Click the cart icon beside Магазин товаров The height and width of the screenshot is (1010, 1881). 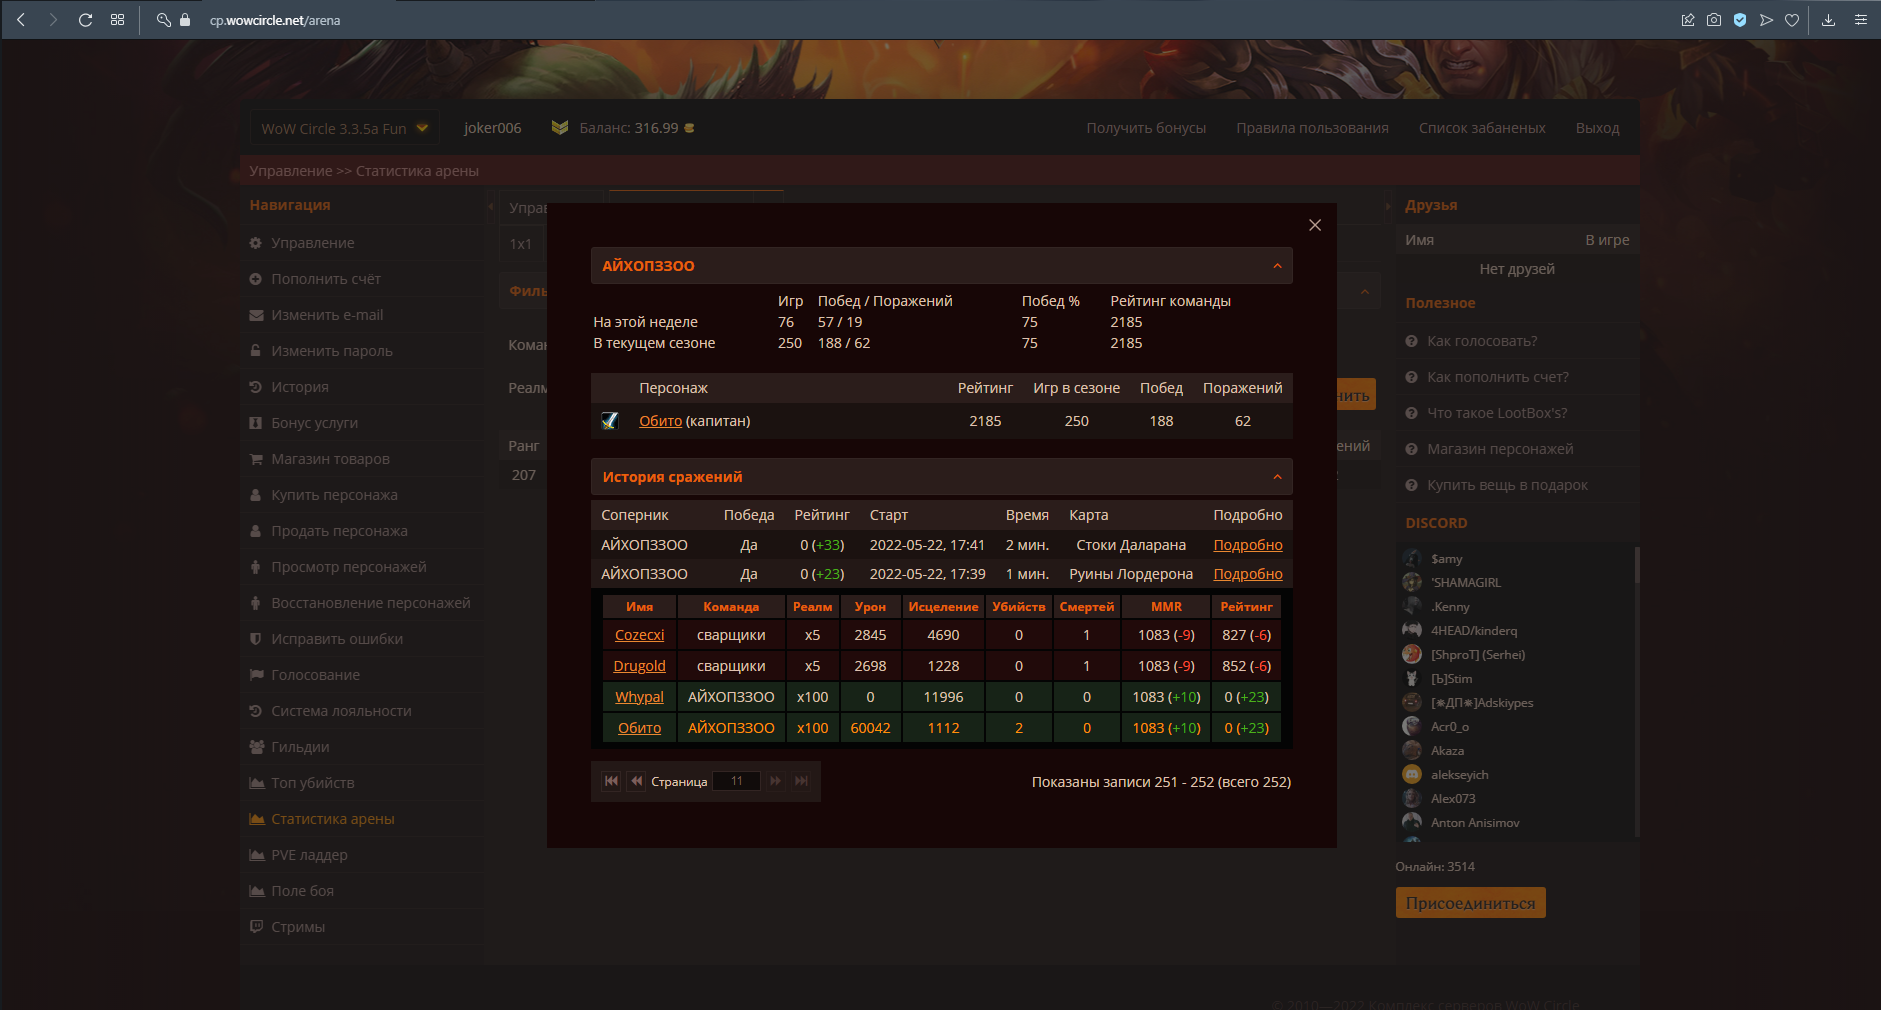click(256, 459)
